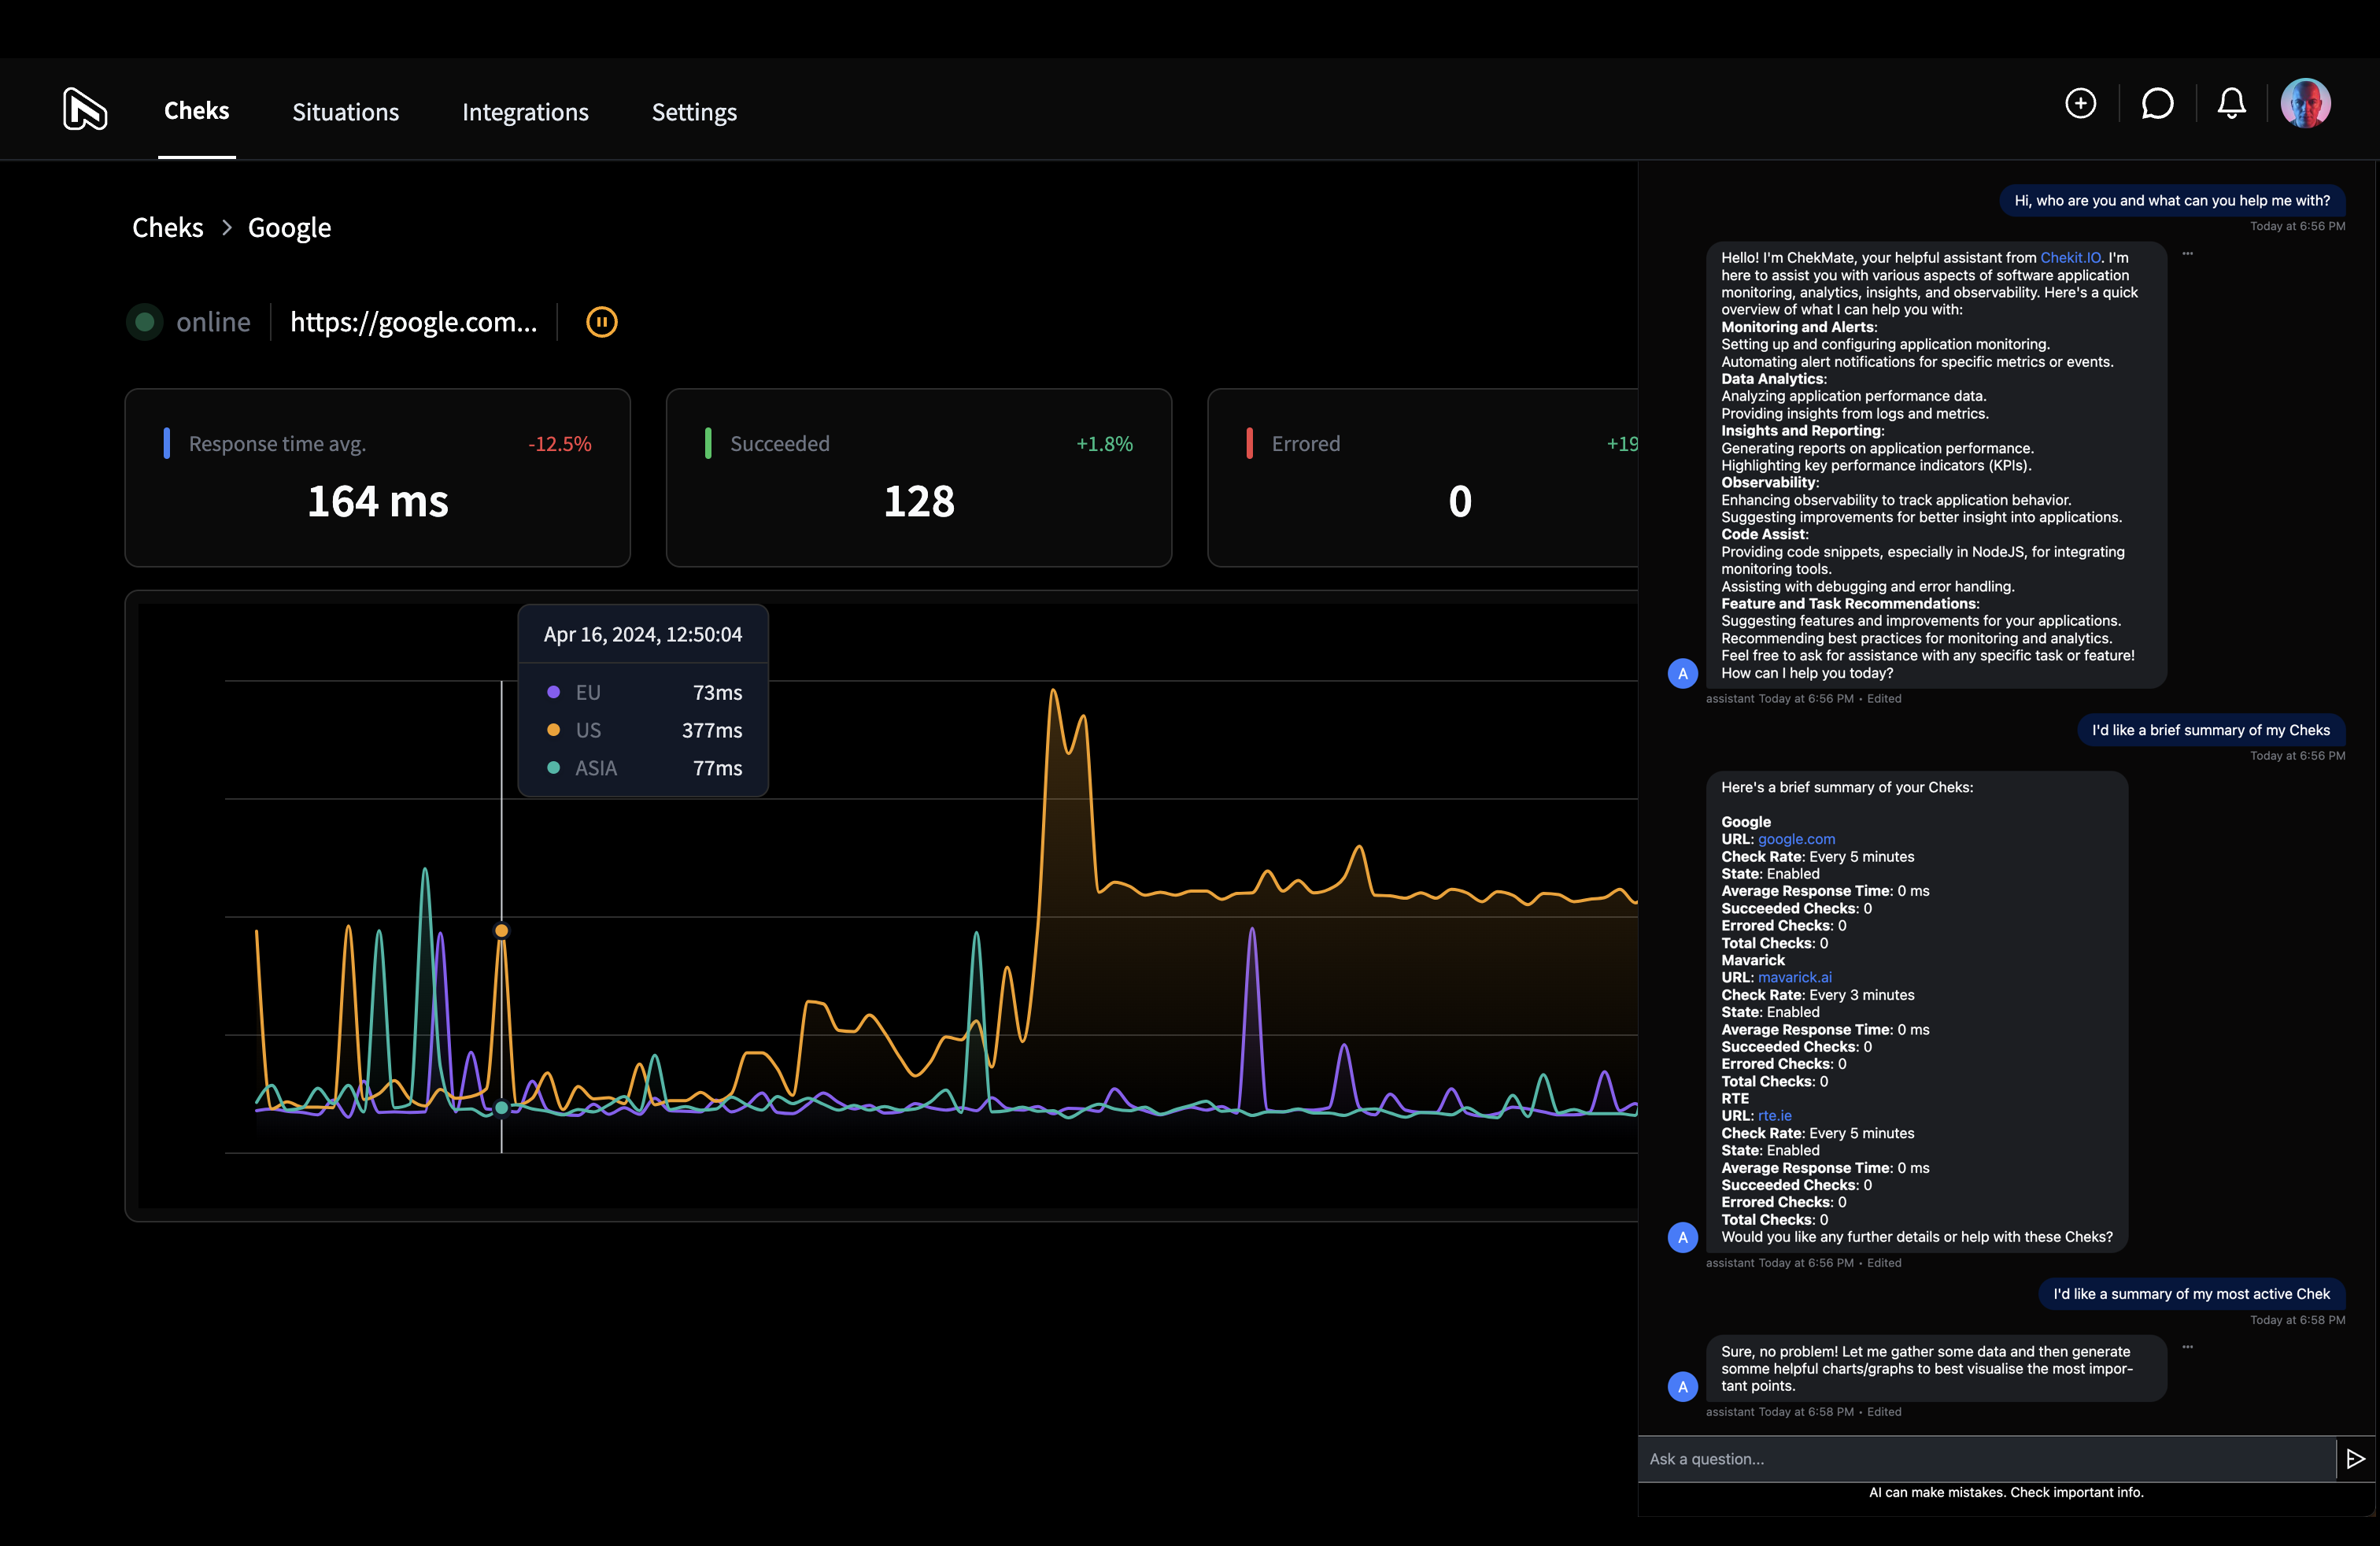Click the Ask a question input
Image resolution: width=2380 pixels, height=1546 pixels.
pos(1985,1459)
